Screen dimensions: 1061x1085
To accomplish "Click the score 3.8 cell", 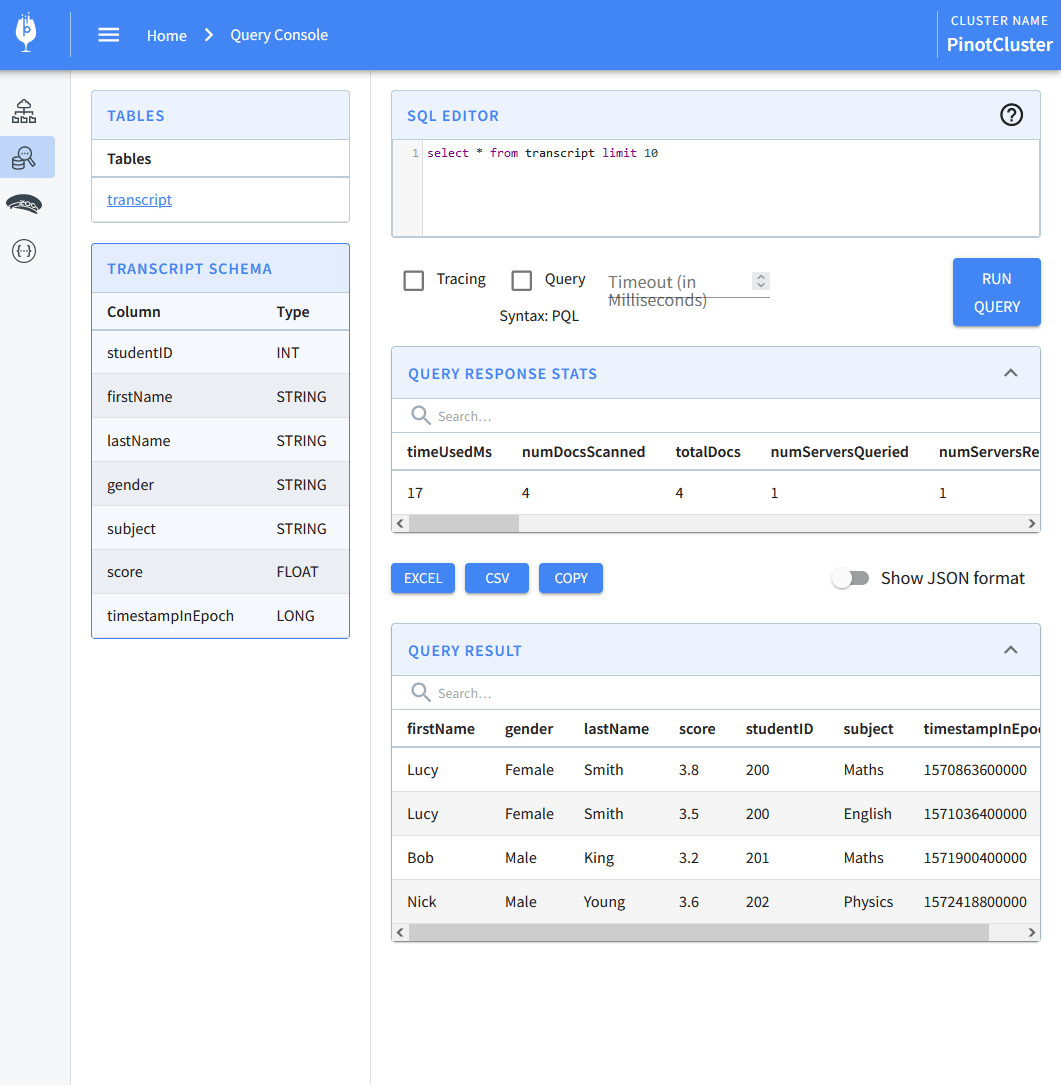I will pyautogui.click(x=689, y=769).
